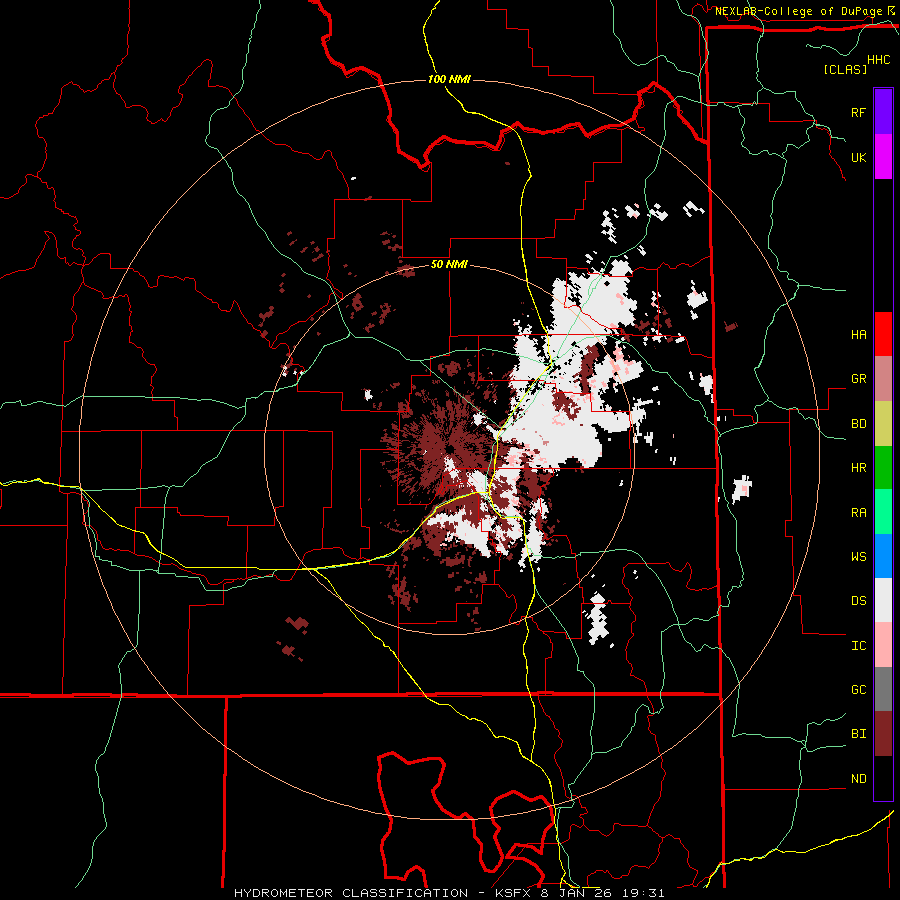Click the WS legend label
The image size is (900, 900).
tap(858, 557)
